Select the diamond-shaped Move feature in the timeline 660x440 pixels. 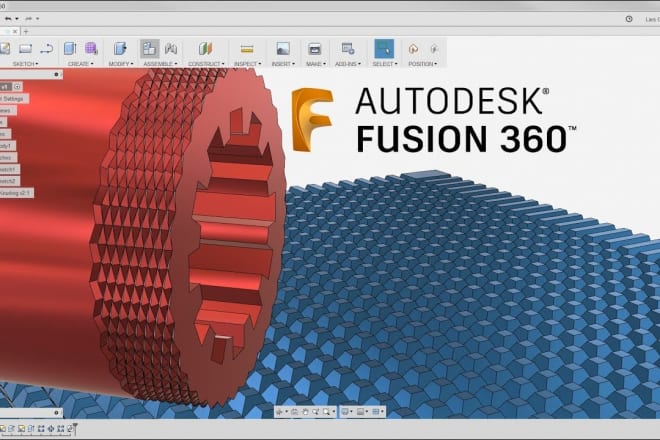(x=51, y=429)
